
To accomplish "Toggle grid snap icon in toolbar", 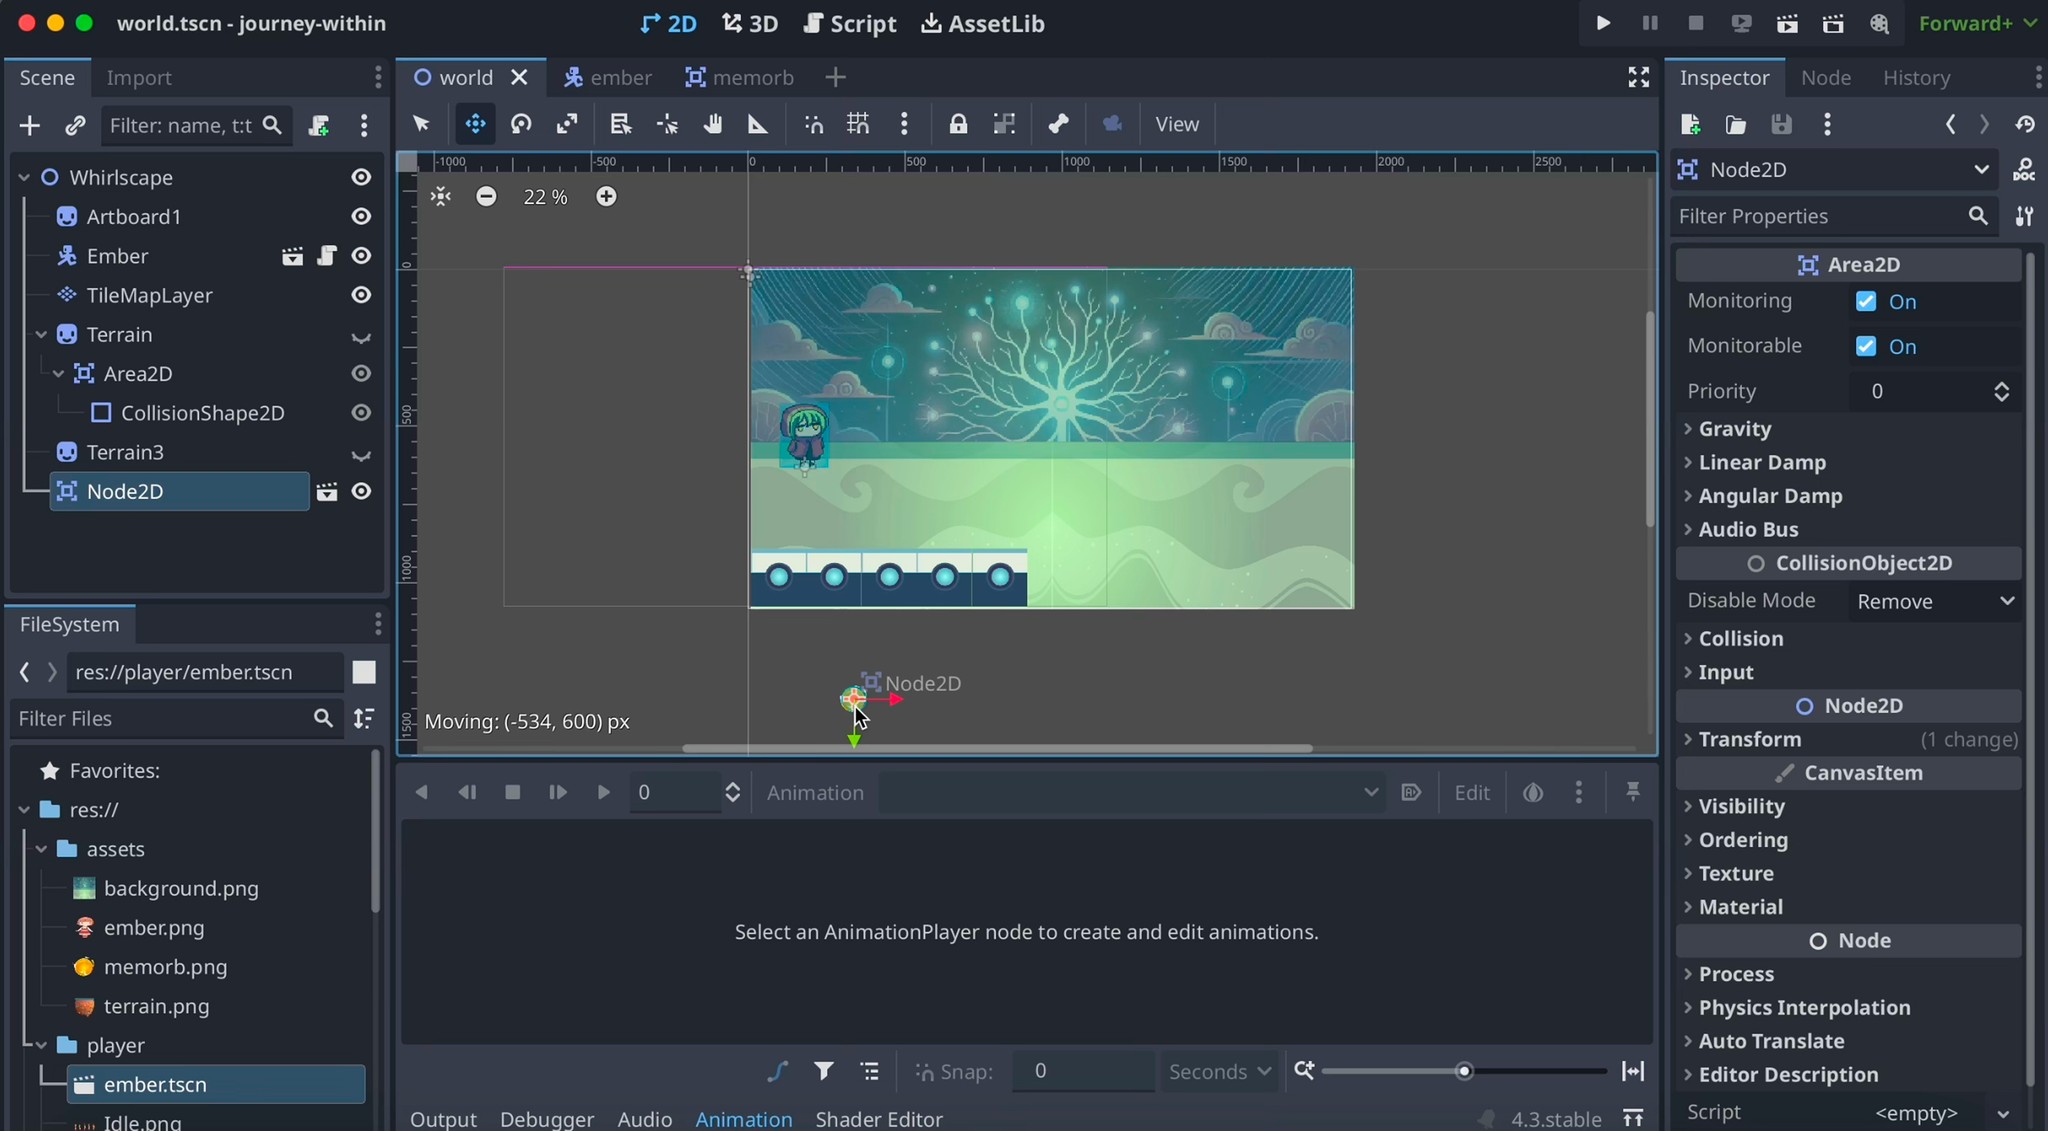I will click(858, 124).
